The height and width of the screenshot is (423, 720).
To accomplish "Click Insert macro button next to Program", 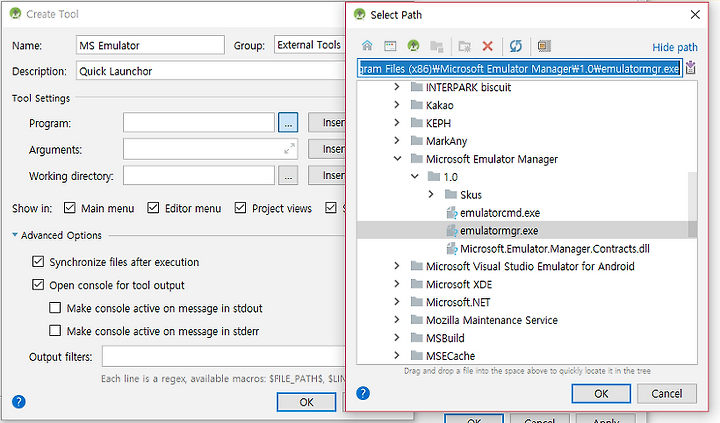I will point(326,123).
